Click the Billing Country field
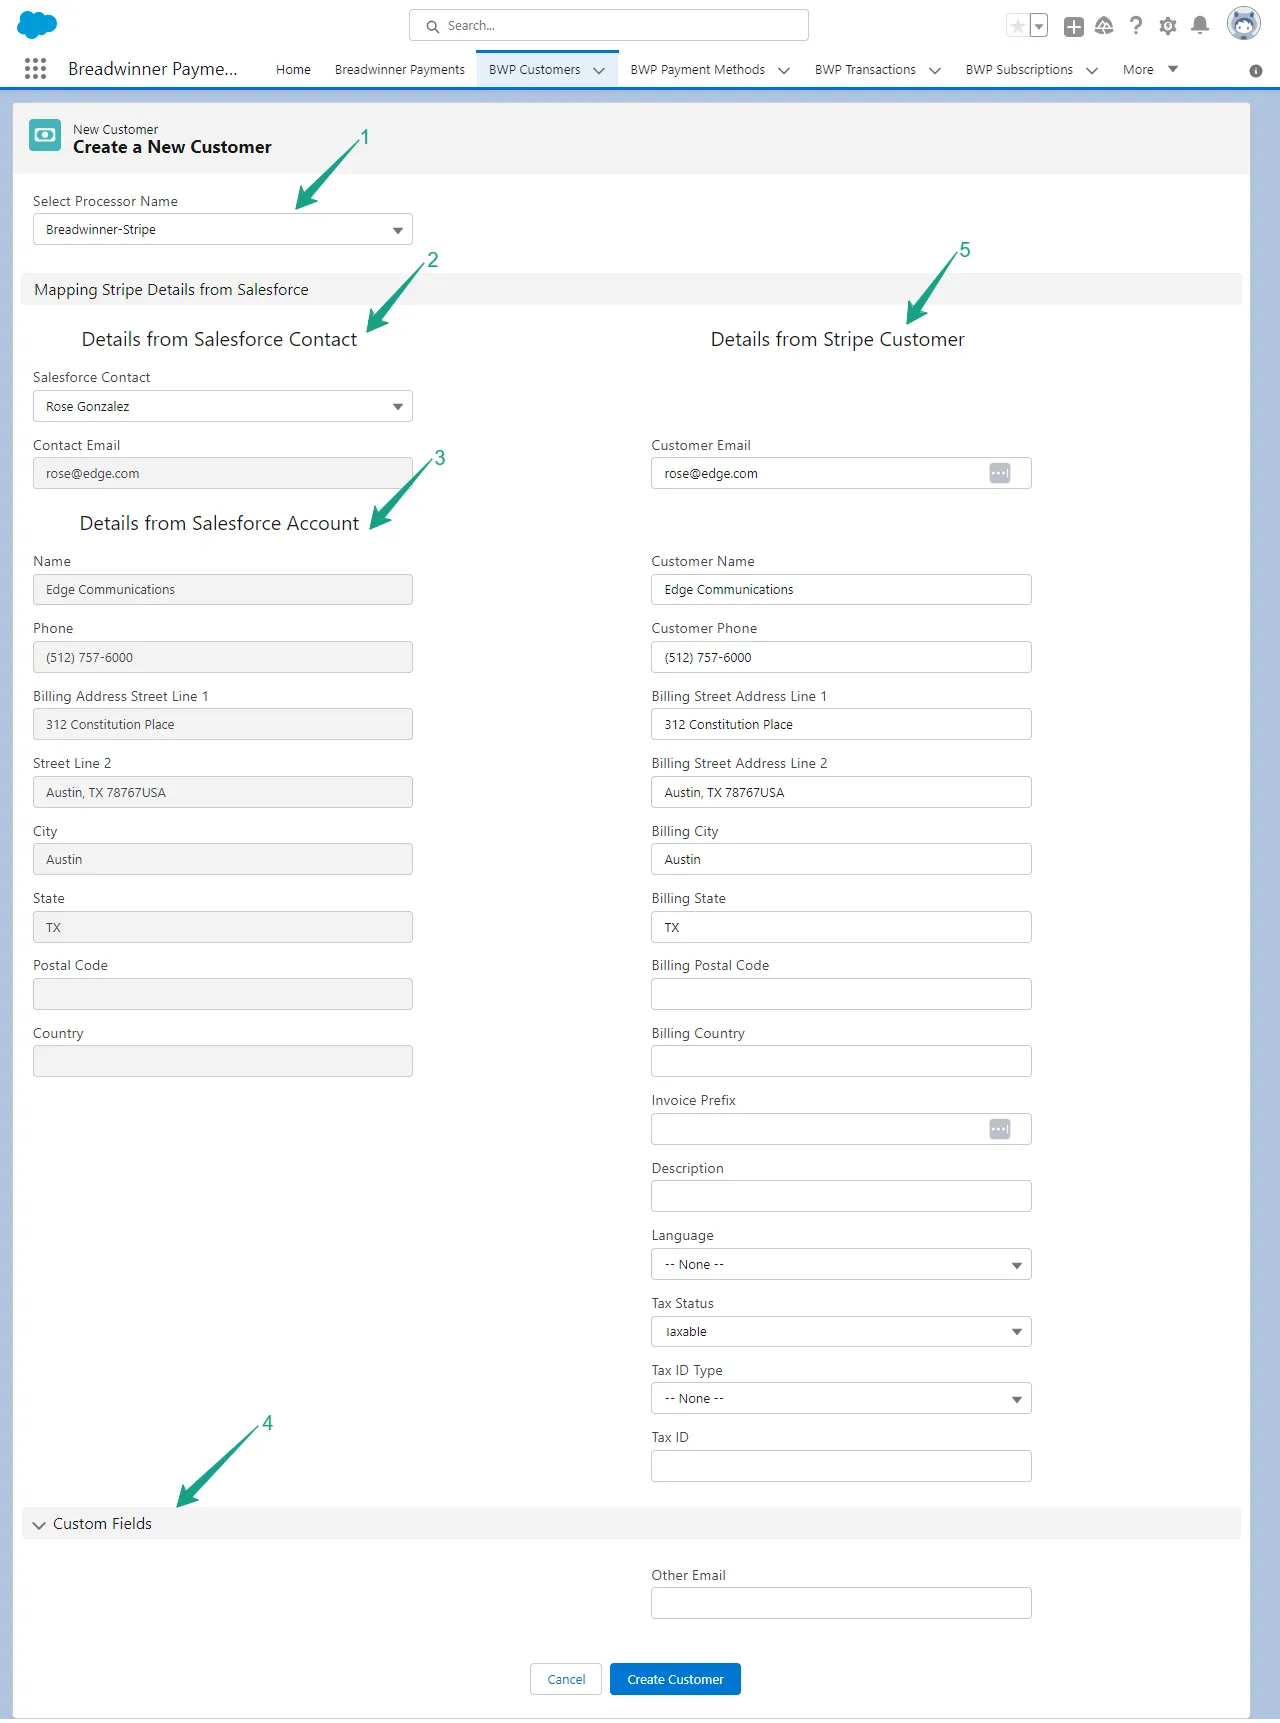The height and width of the screenshot is (1723, 1280). tap(841, 1061)
